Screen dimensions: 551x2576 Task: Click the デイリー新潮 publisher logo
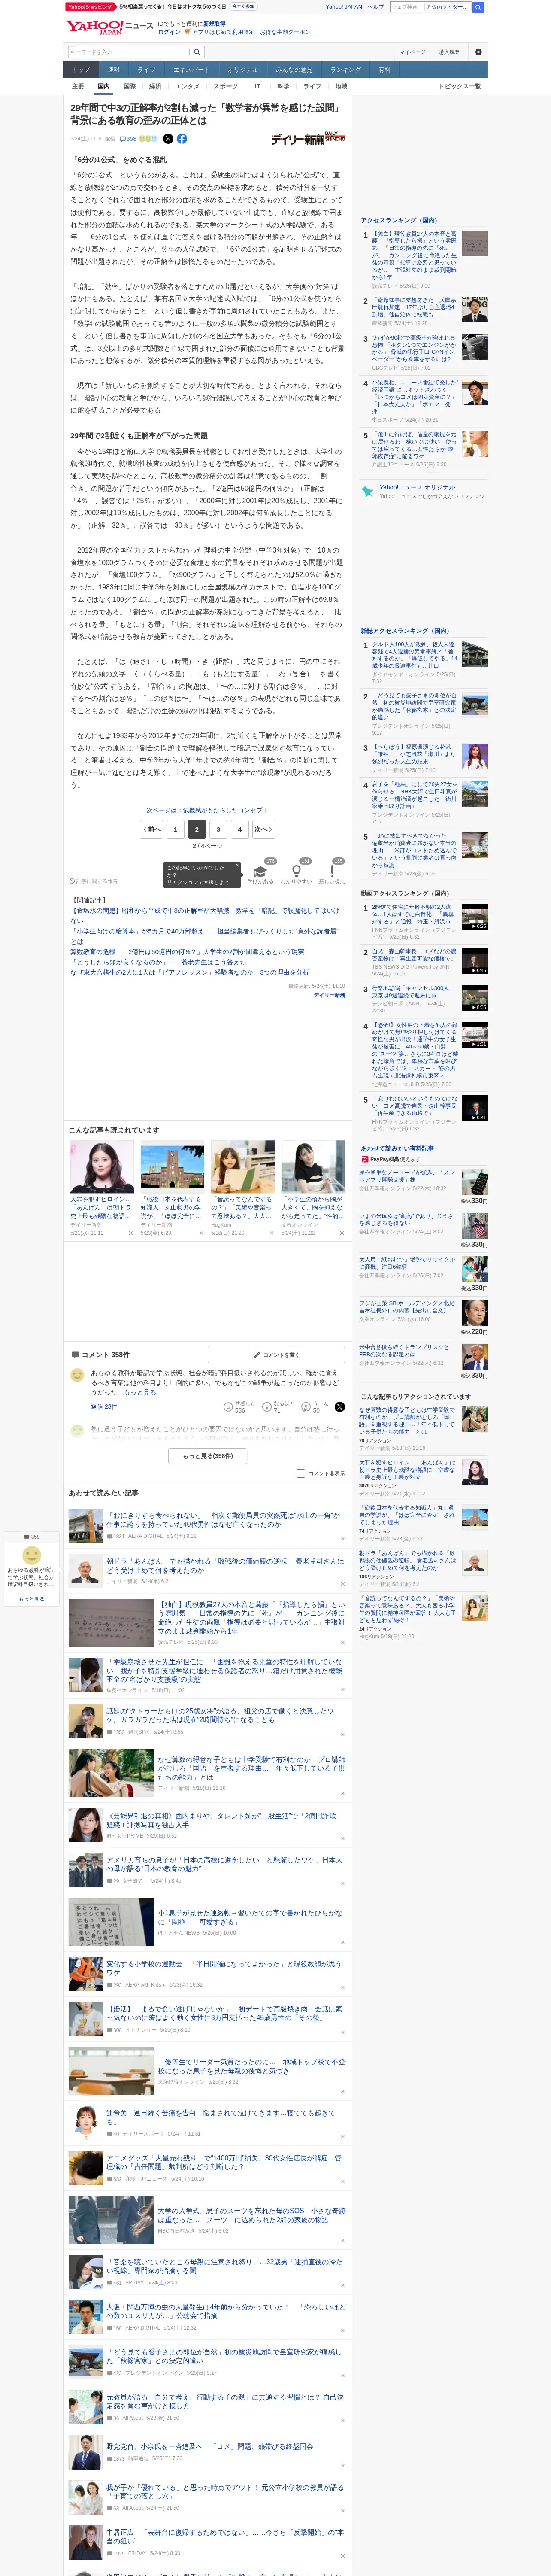point(308,139)
